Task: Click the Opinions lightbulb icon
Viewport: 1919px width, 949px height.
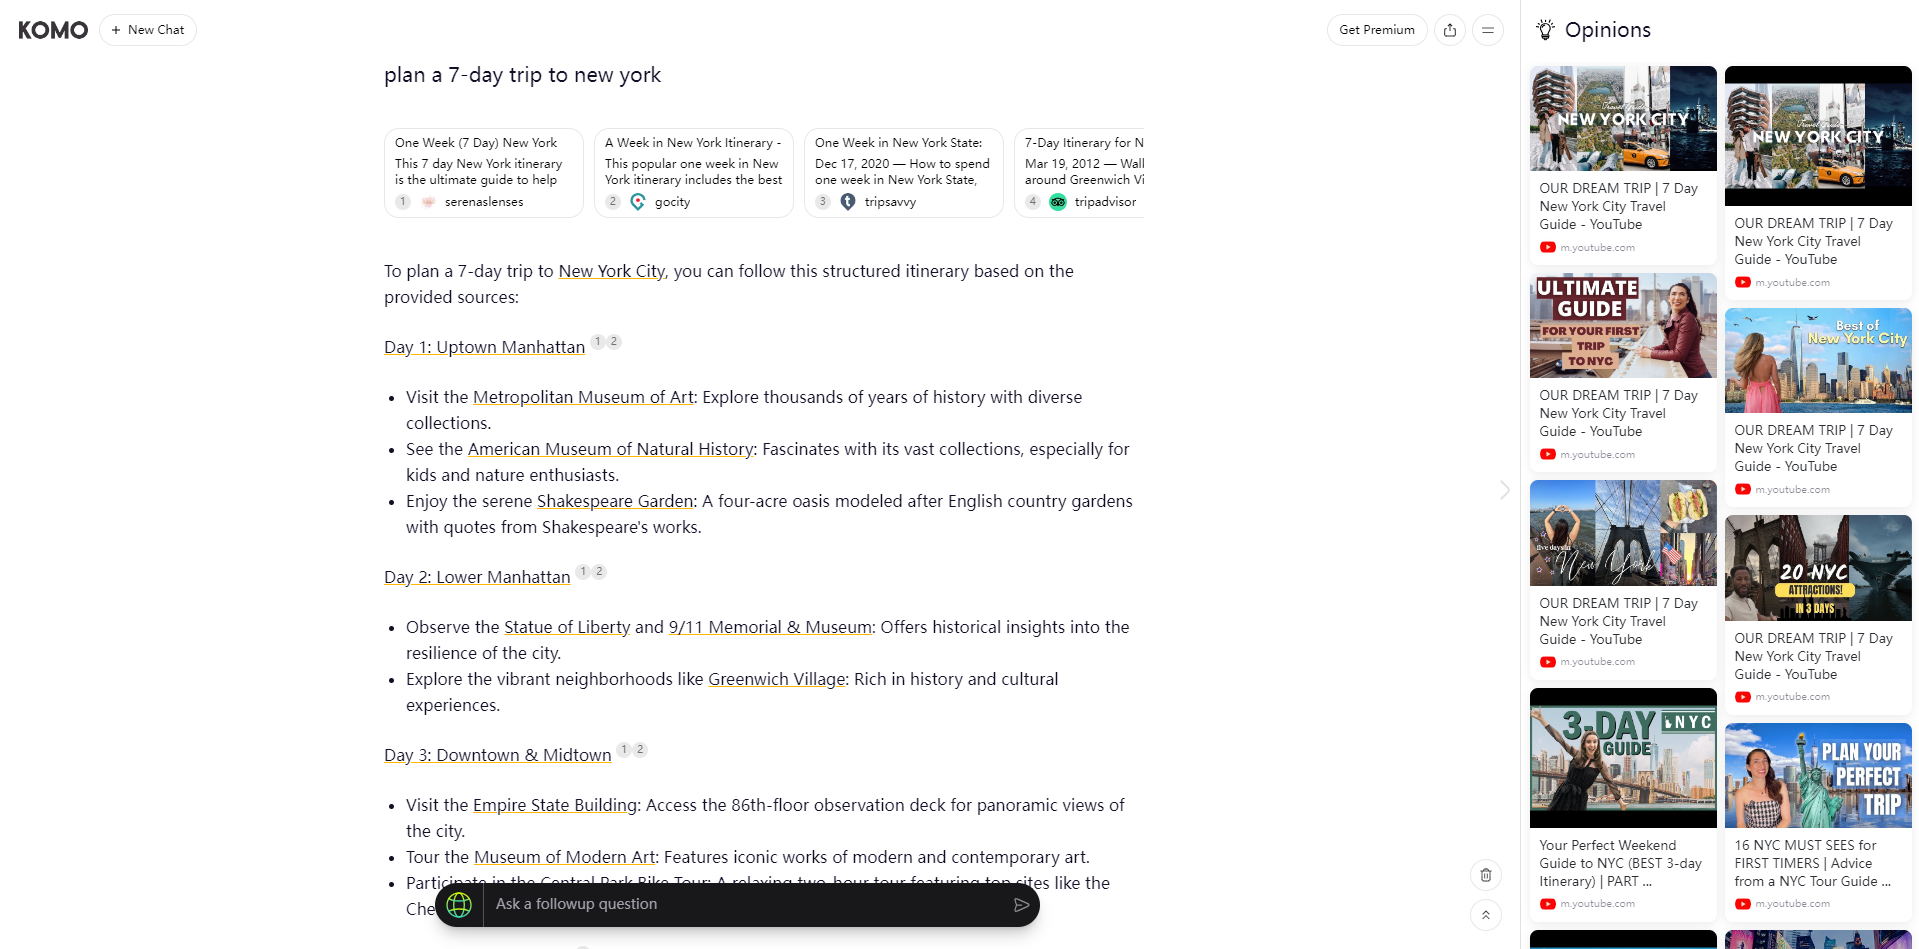Action: pos(1546,30)
